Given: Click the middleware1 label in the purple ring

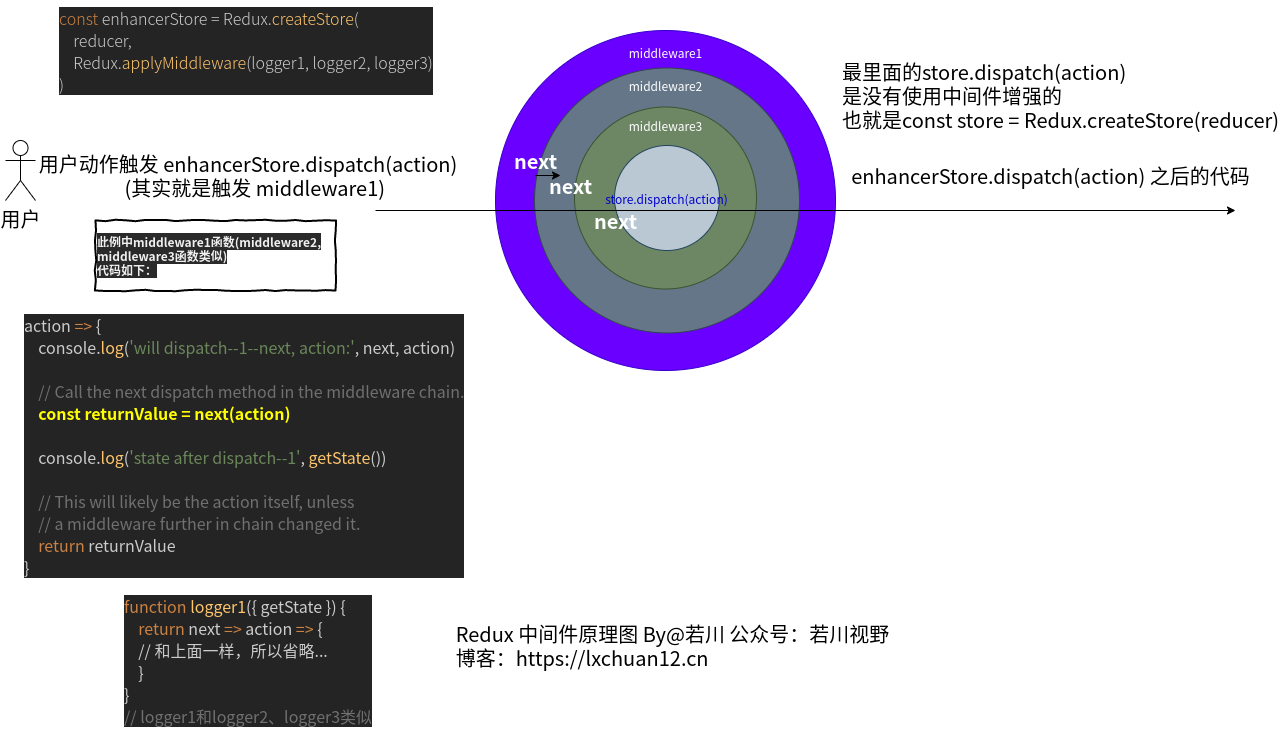Looking at the screenshot, I should click(665, 53).
